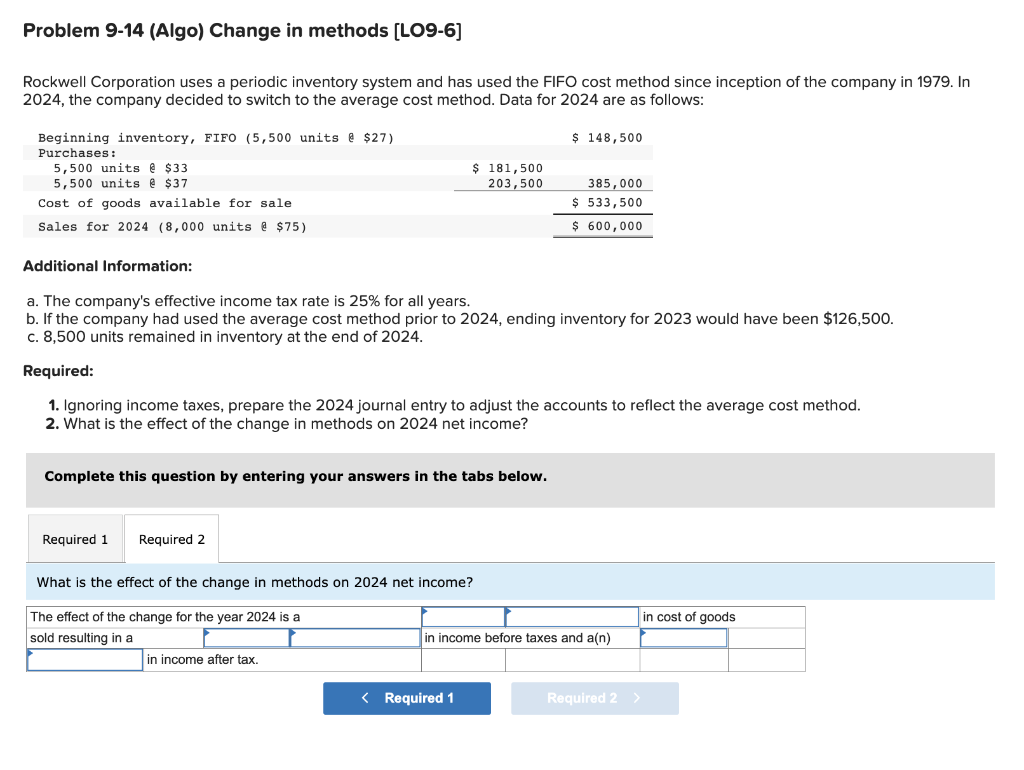Open the second dropdown before 'in cost of goods'

pyautogui.click(x=572, y=616)
